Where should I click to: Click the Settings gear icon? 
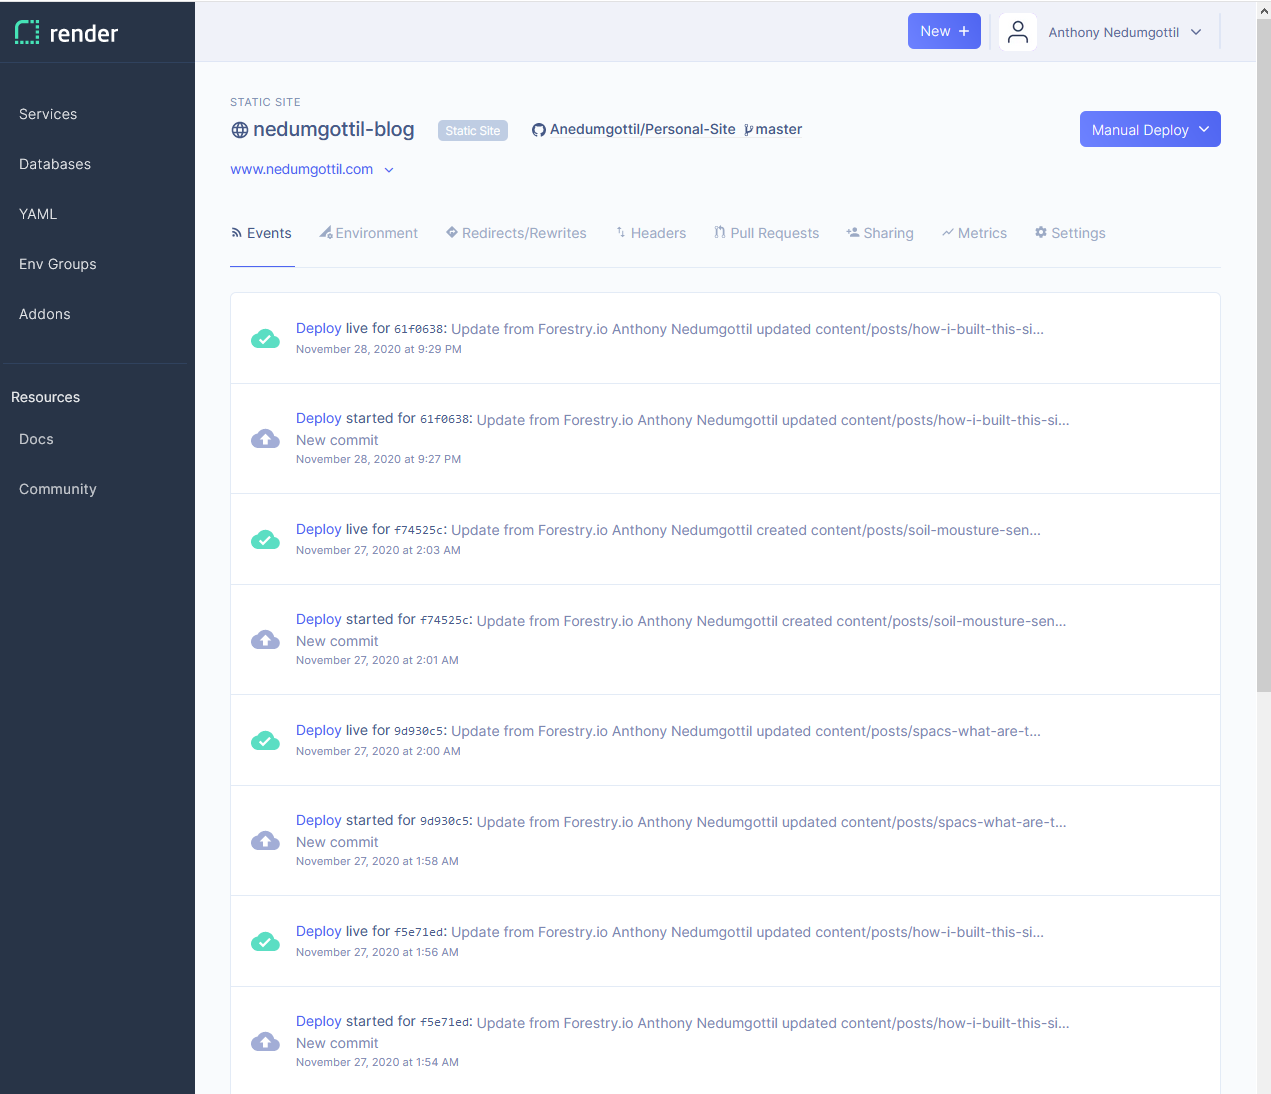coord(1041,232)
